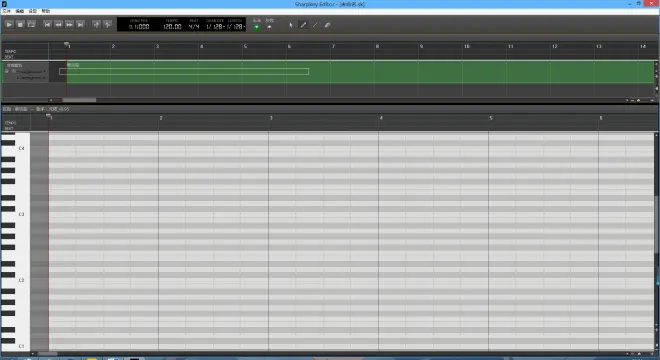
Task: Click the track-view horizontal zoom out button
Action: 633,100
